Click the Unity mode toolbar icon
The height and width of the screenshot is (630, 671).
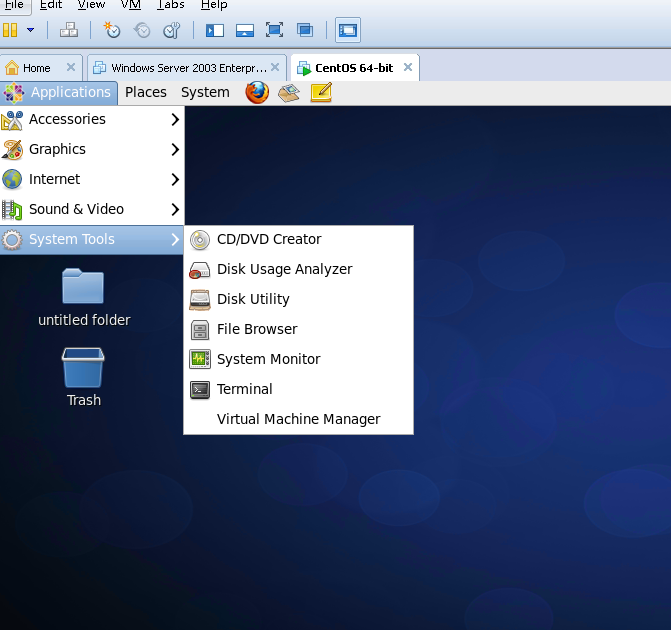coord(305,30)
